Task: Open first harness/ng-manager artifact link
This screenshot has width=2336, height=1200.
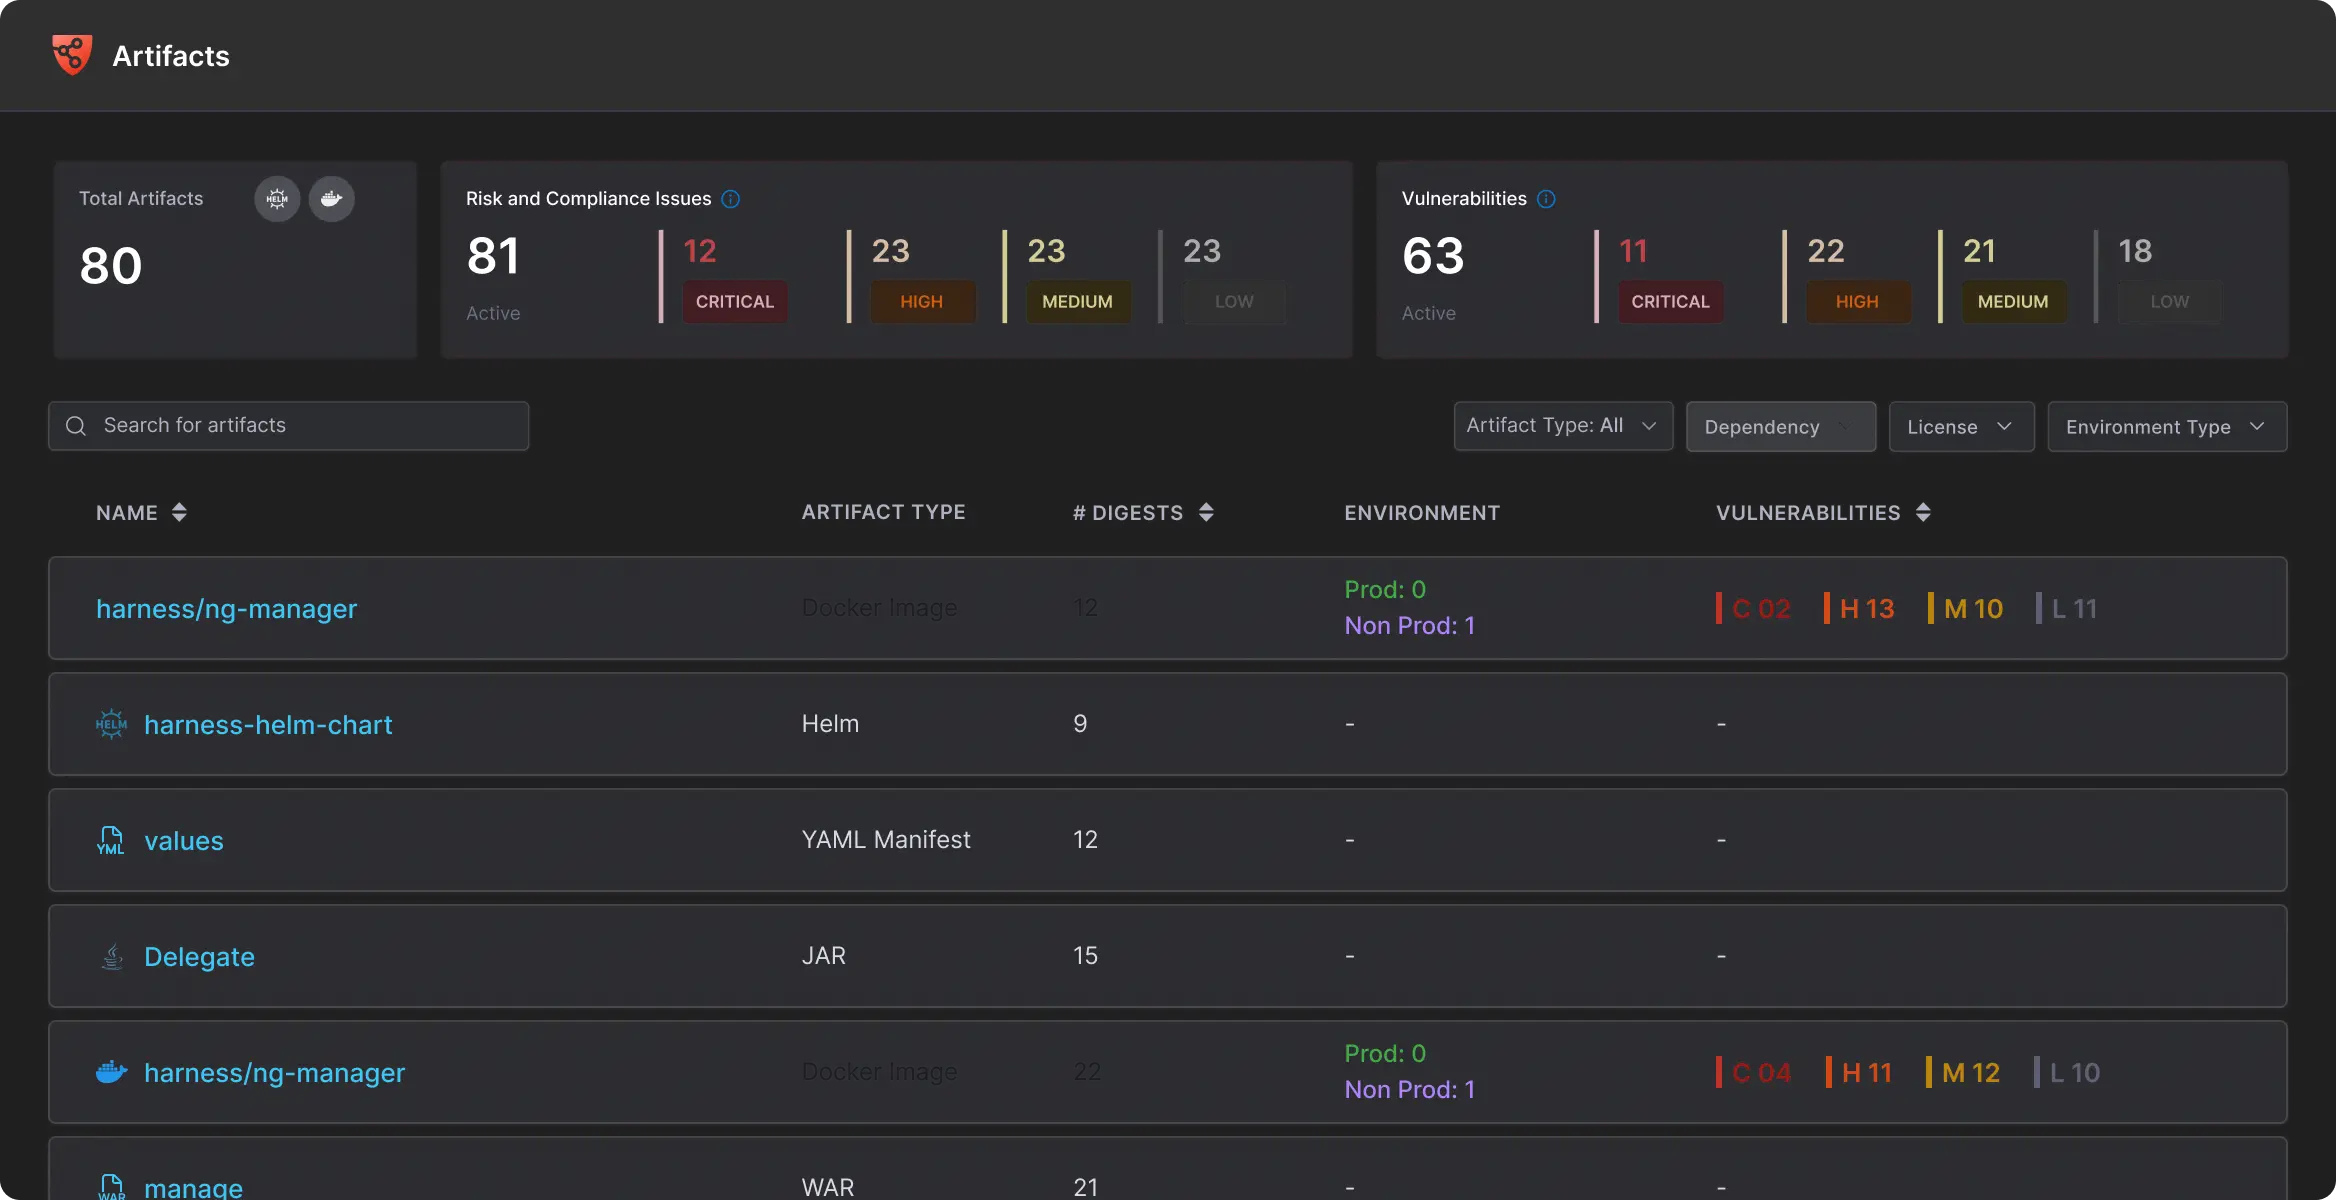Action: pos(226,608)
